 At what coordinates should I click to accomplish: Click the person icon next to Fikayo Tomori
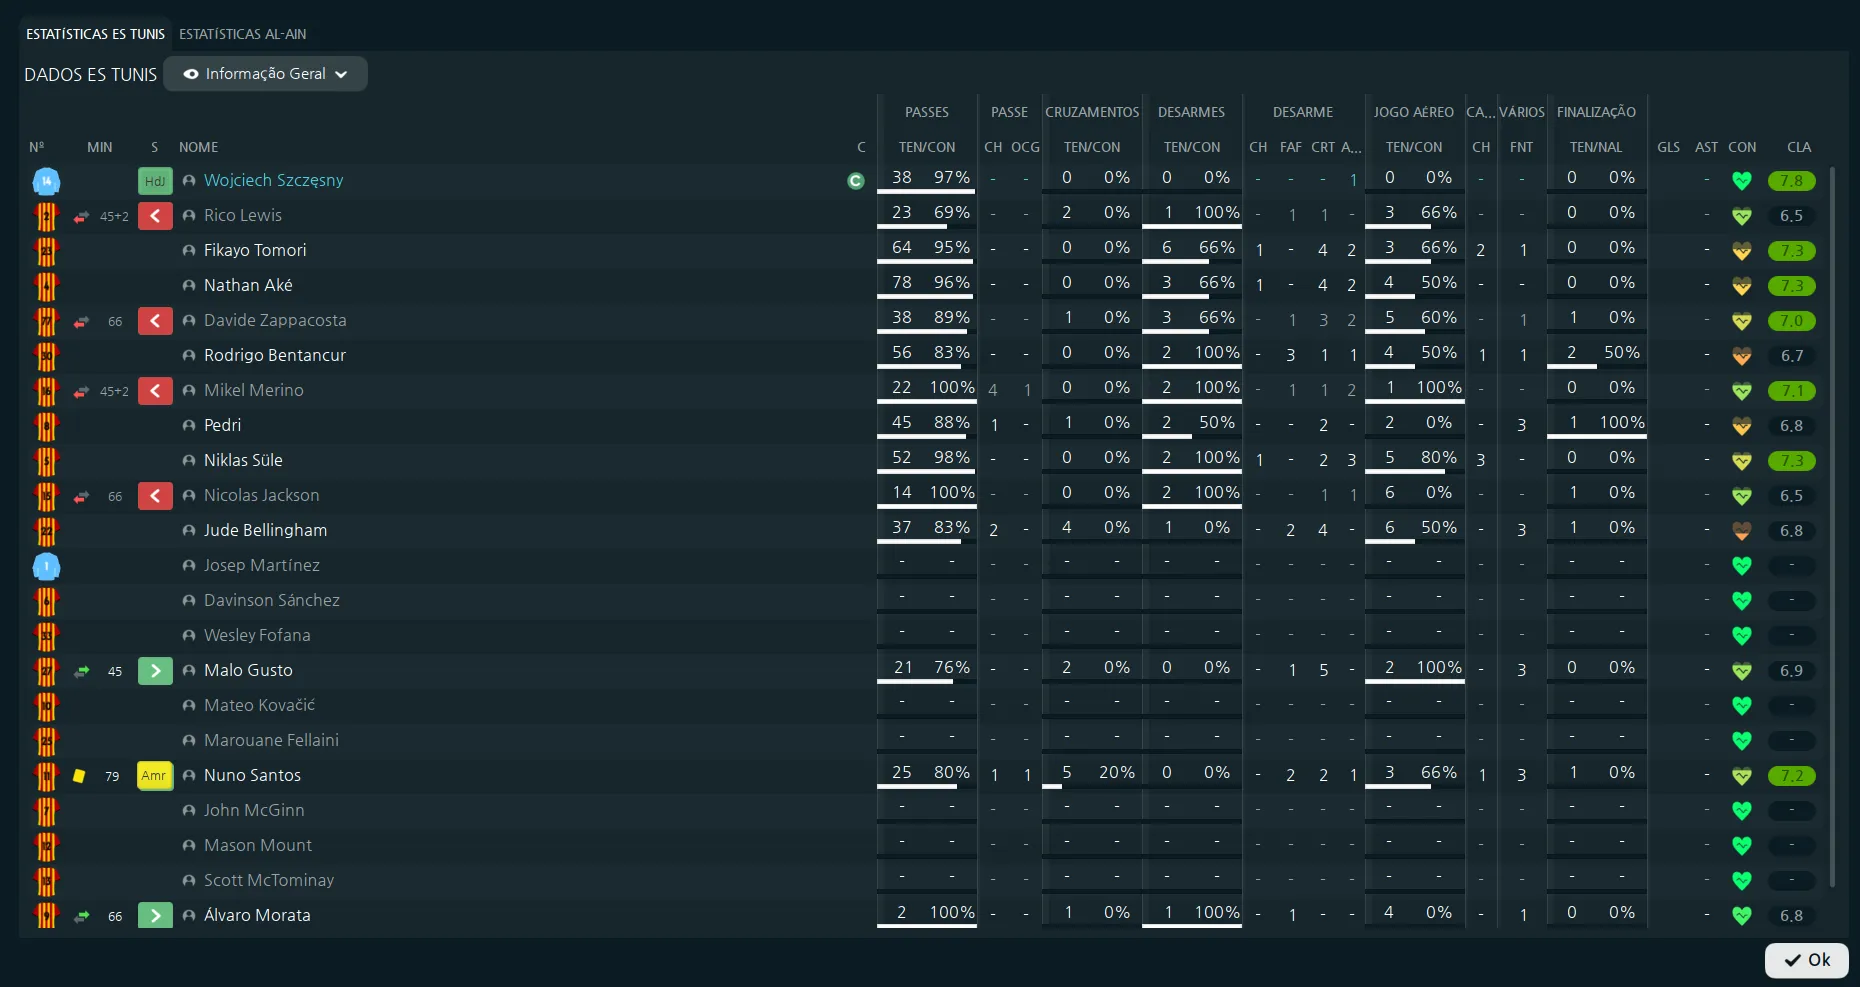tap(189, 251)
